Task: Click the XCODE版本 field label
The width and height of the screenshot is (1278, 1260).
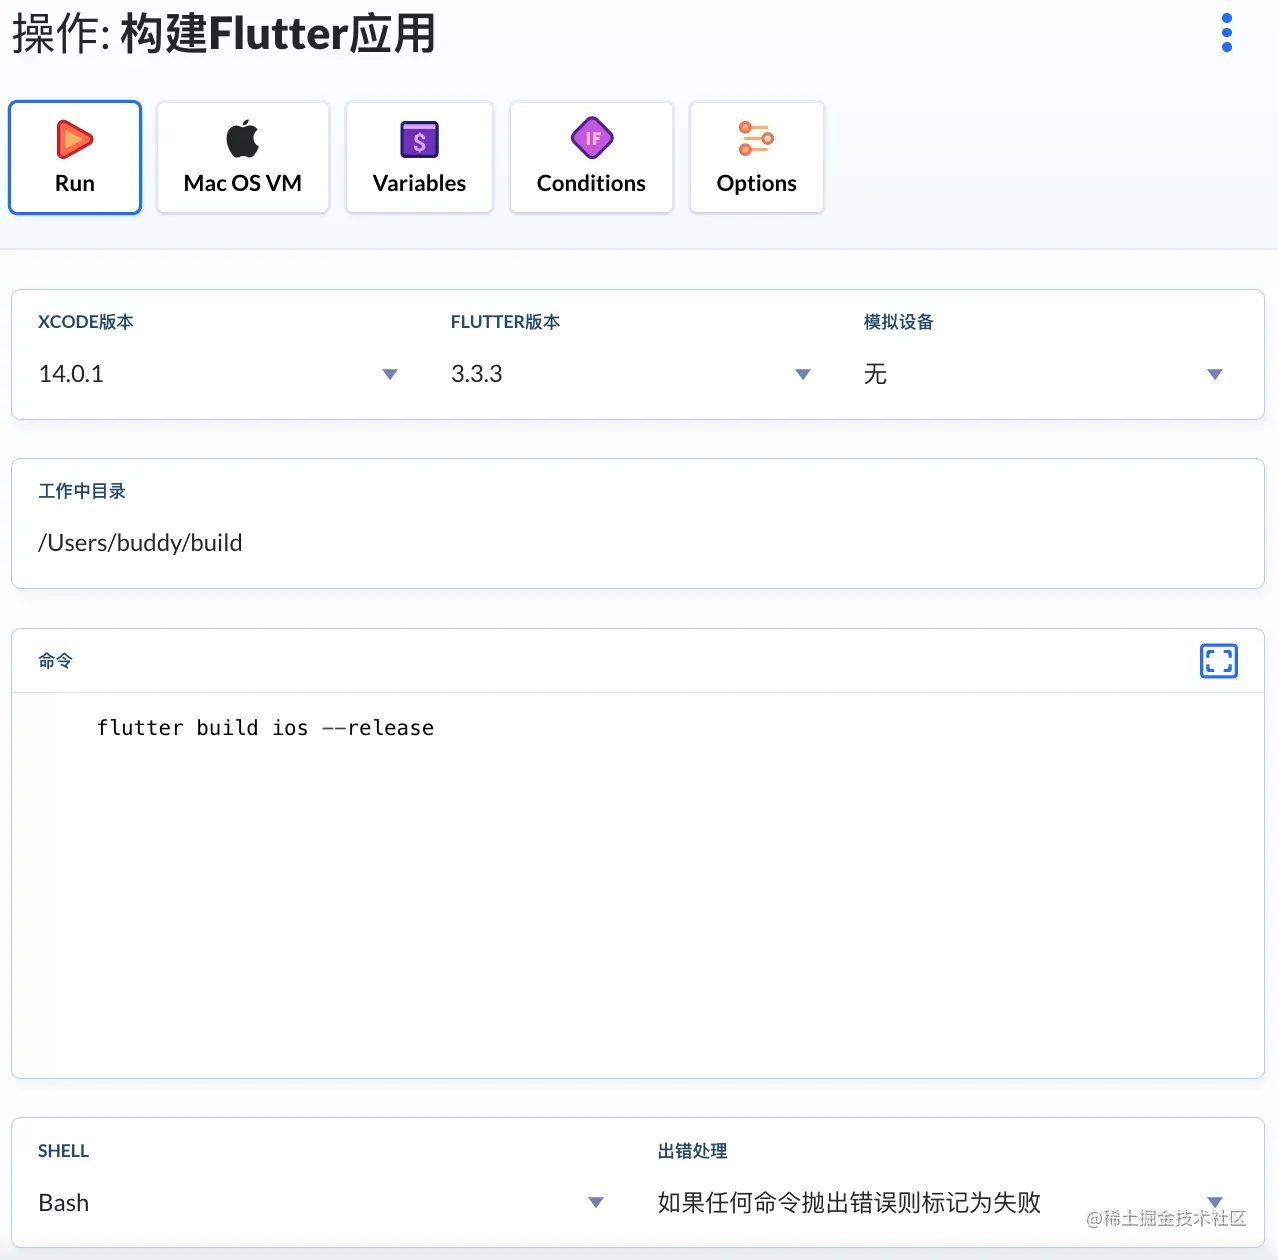Action: (x=86, y=322)
